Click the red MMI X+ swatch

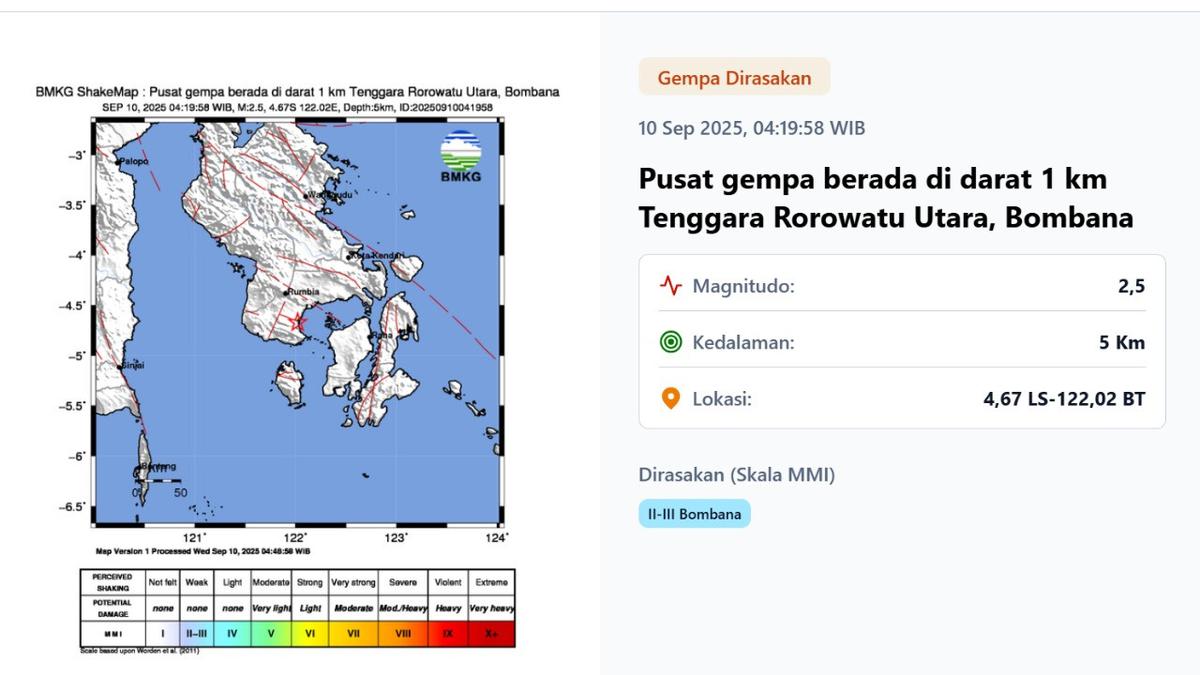[491, 633]
